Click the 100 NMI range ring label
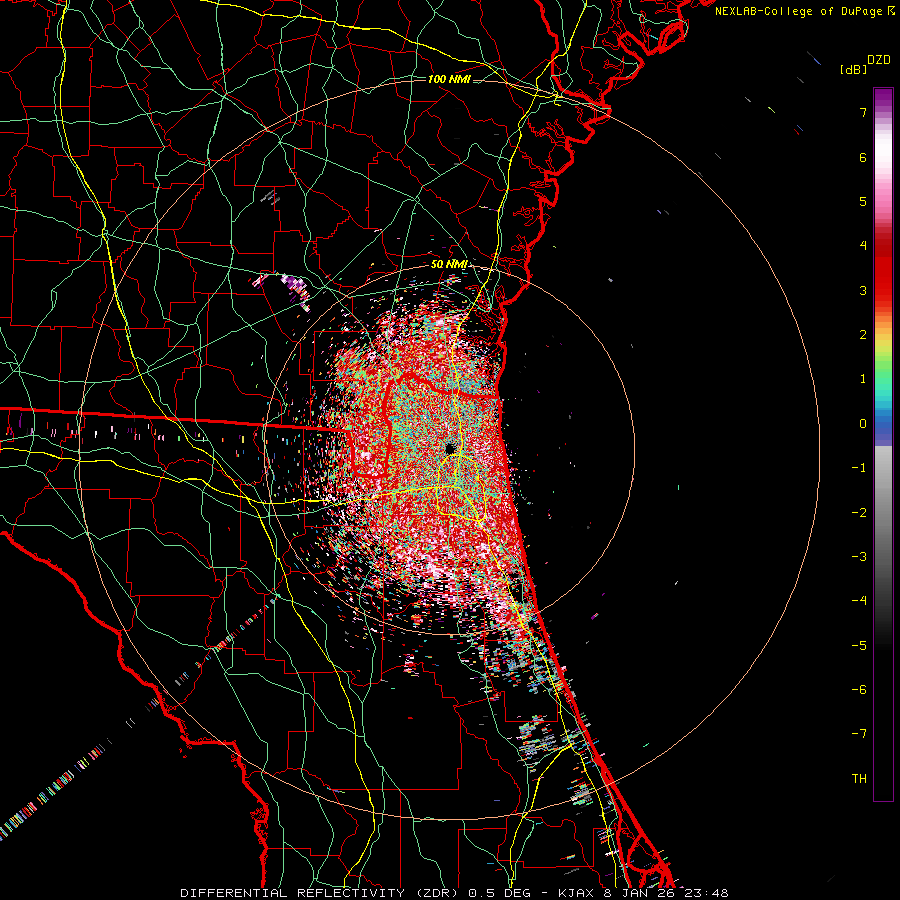Image resolution: width=900 pixels, height=900 pixels. coord(449,79)
